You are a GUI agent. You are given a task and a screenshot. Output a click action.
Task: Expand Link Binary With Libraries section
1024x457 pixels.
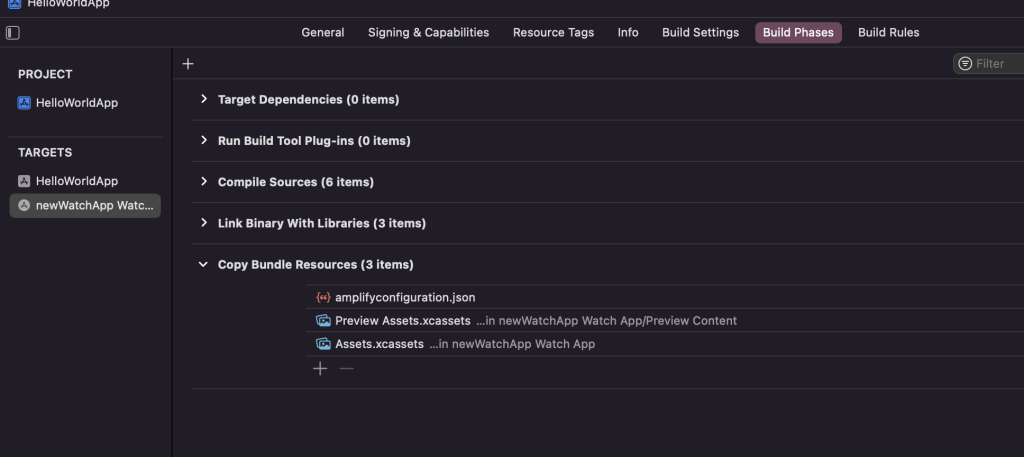(204, 223)
